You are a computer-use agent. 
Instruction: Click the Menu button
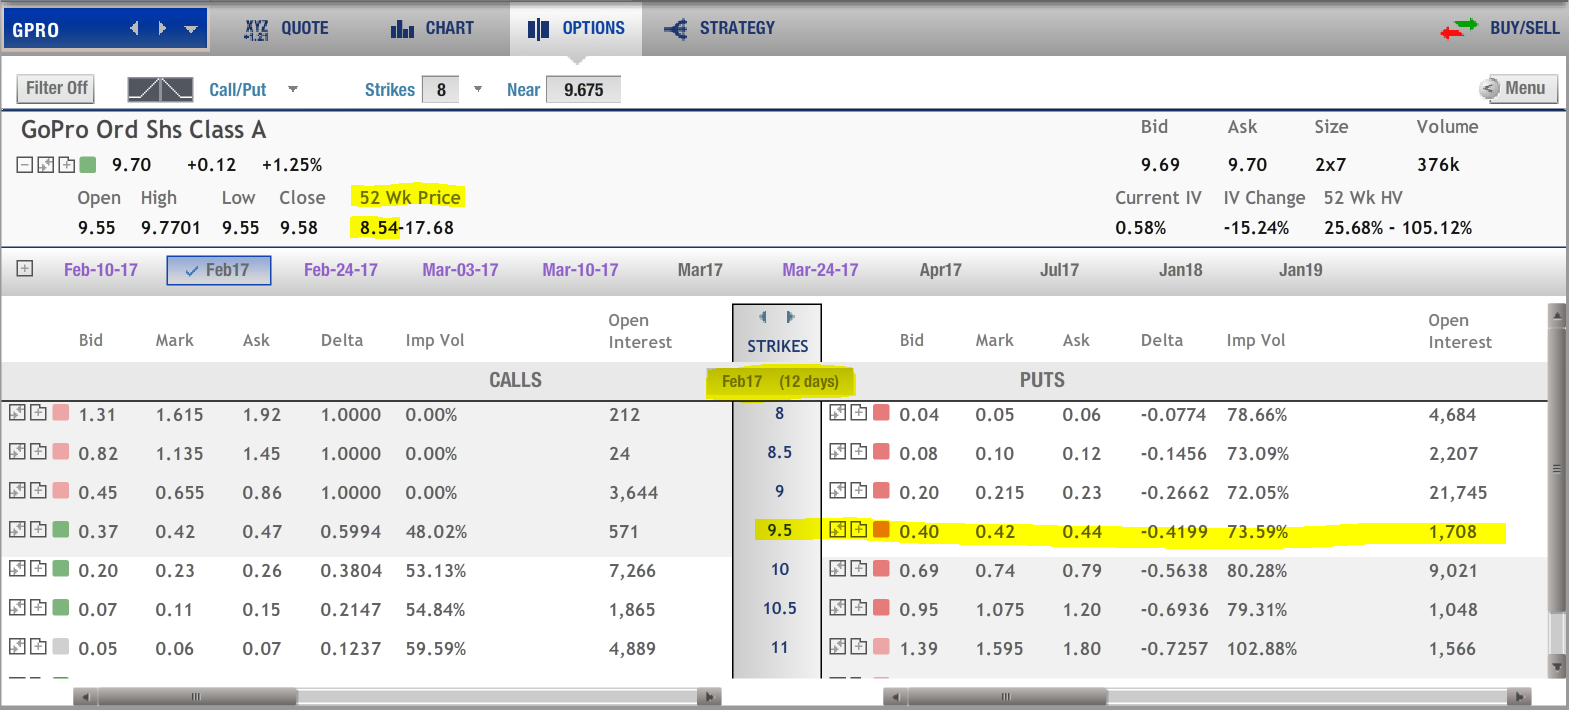click(x=1517, y=88)
